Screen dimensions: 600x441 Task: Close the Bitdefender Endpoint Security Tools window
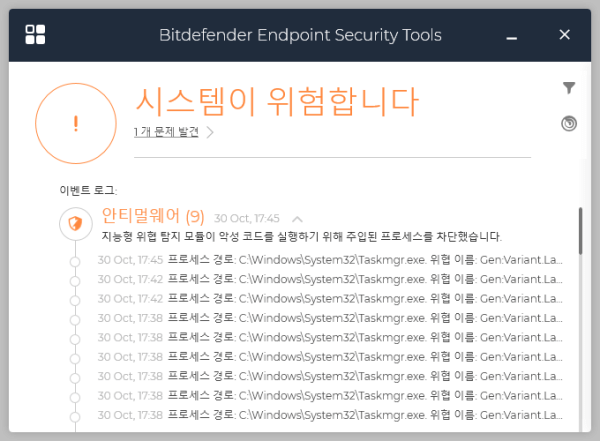coord(564,35)
